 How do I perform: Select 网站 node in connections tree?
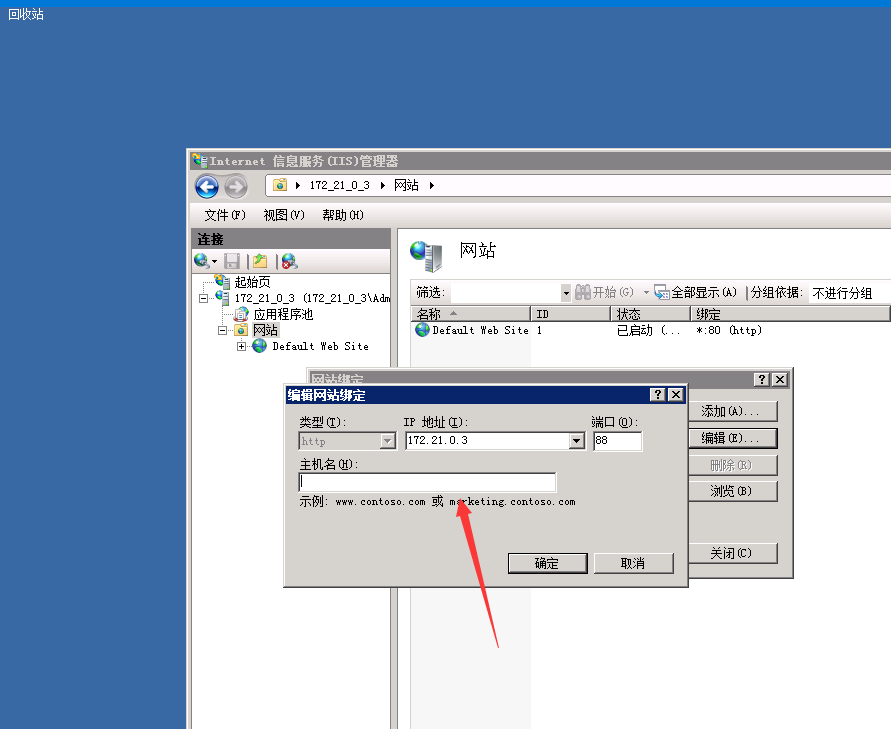[265, 330]
